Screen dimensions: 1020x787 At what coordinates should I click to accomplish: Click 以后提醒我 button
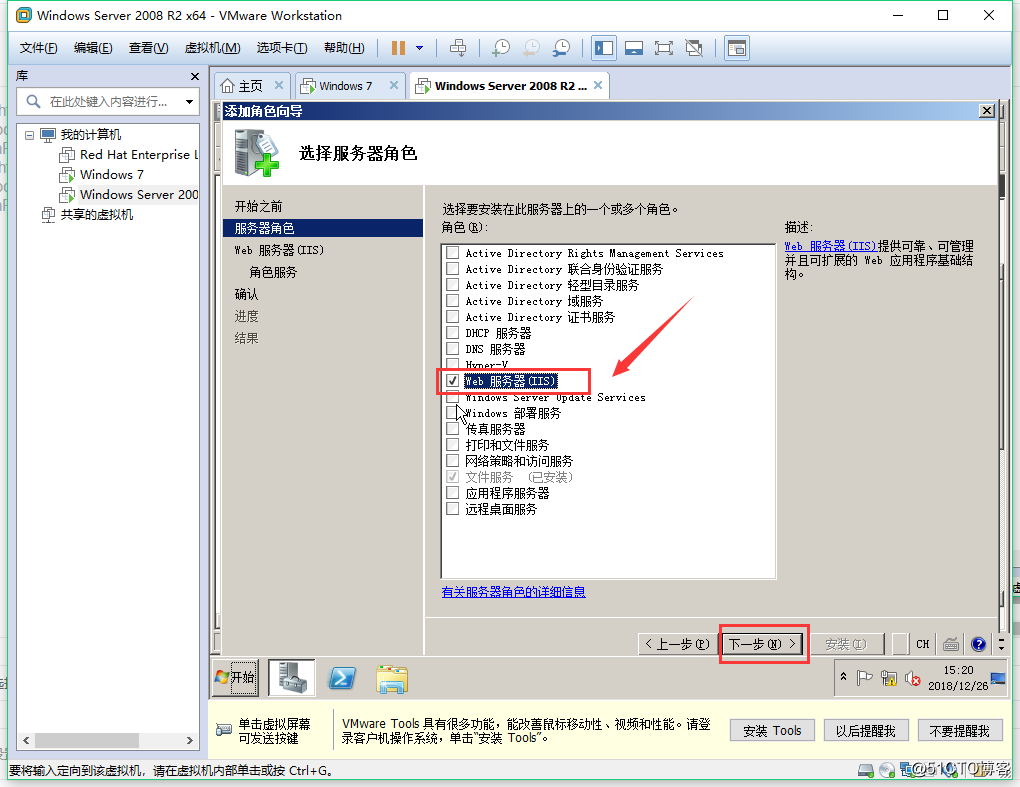coord(866,730)
